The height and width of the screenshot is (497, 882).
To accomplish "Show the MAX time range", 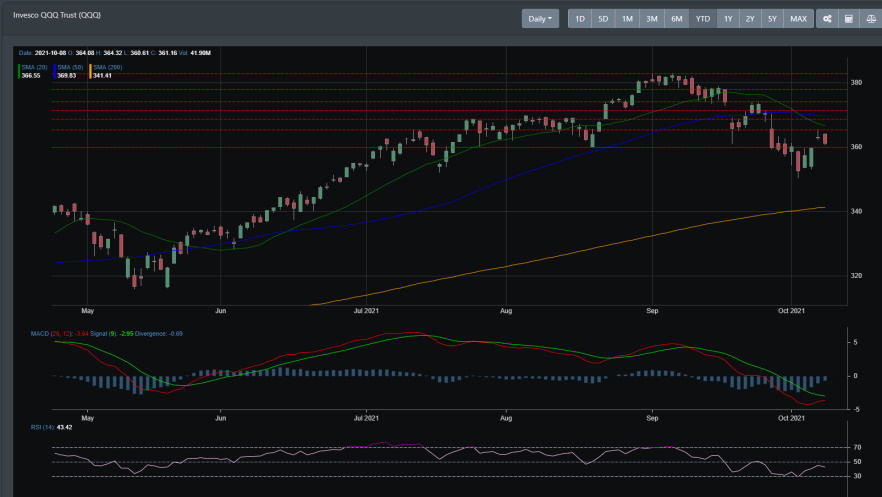I will pos(799,19).
